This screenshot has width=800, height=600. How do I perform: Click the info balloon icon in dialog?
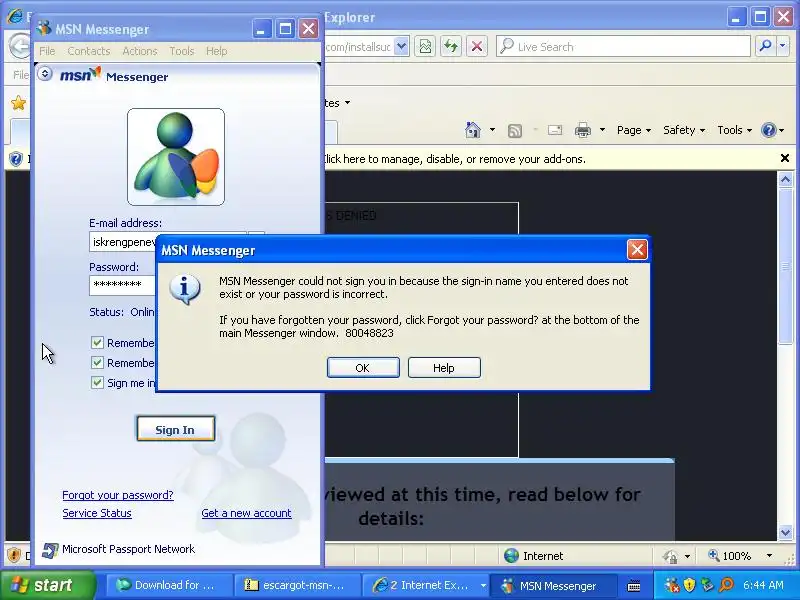[x=185, y=290]
